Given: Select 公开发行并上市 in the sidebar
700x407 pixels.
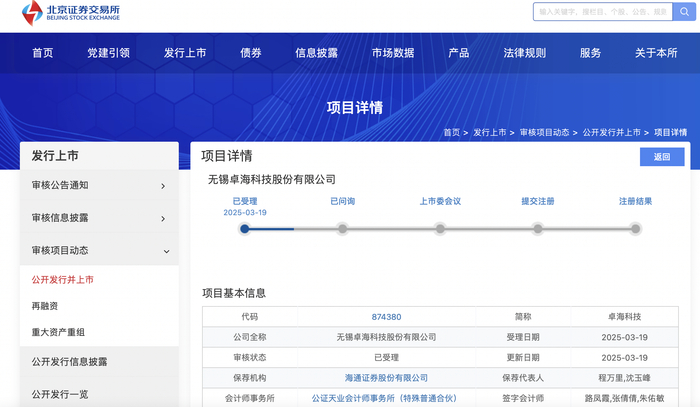Looking at the screenshot, I should pos(62,280).
